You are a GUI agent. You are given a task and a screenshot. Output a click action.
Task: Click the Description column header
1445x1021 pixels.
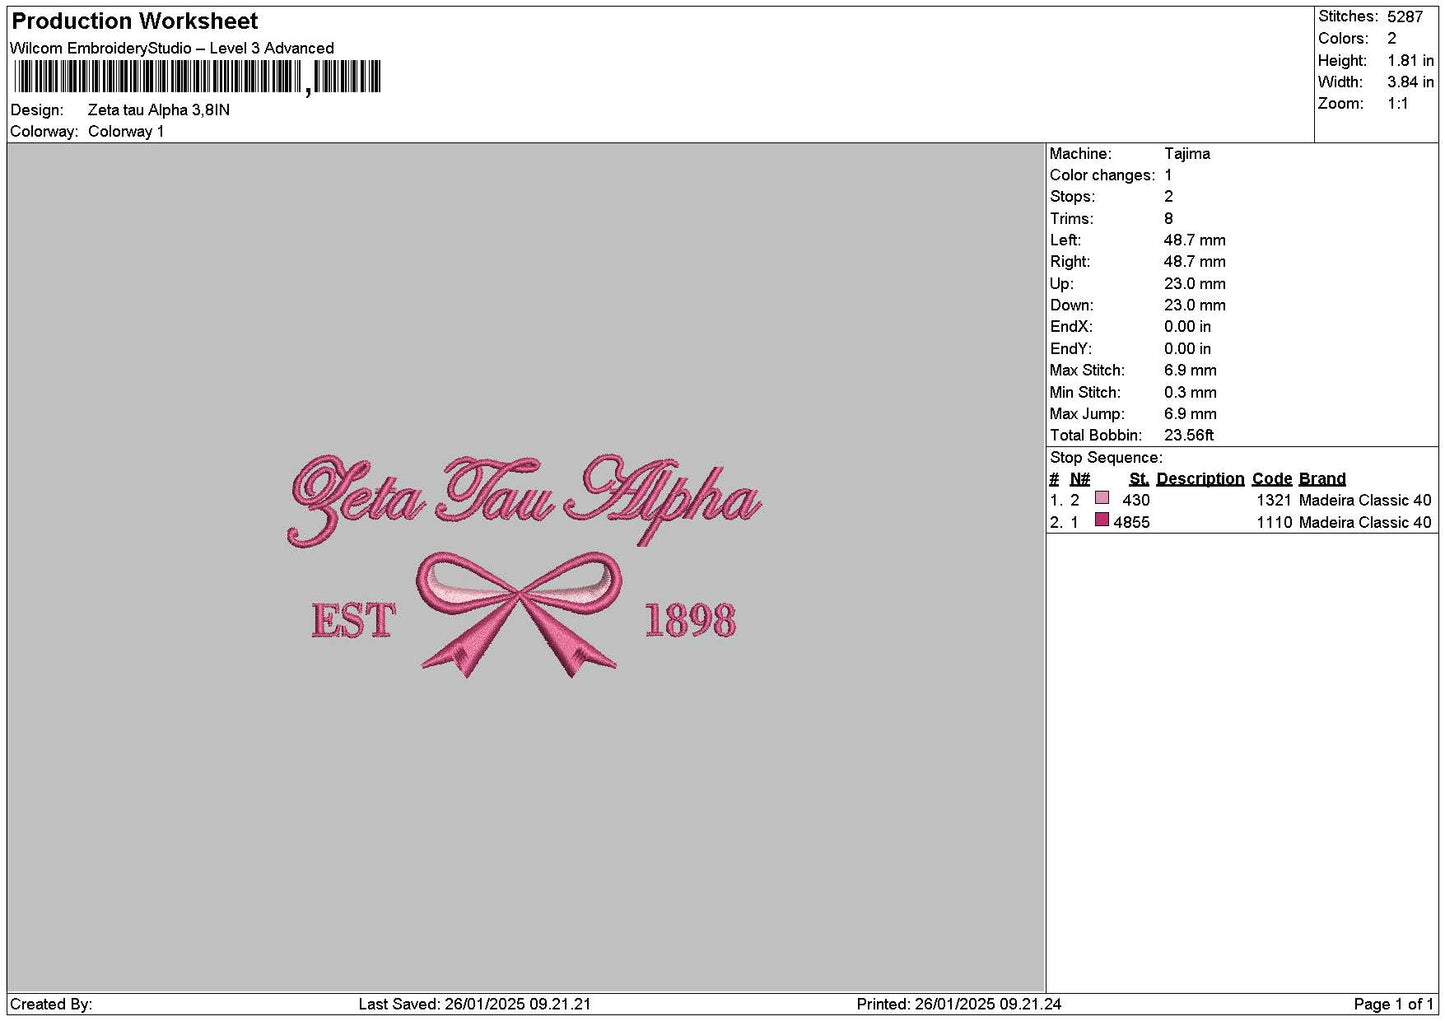tap(1200, 479)
